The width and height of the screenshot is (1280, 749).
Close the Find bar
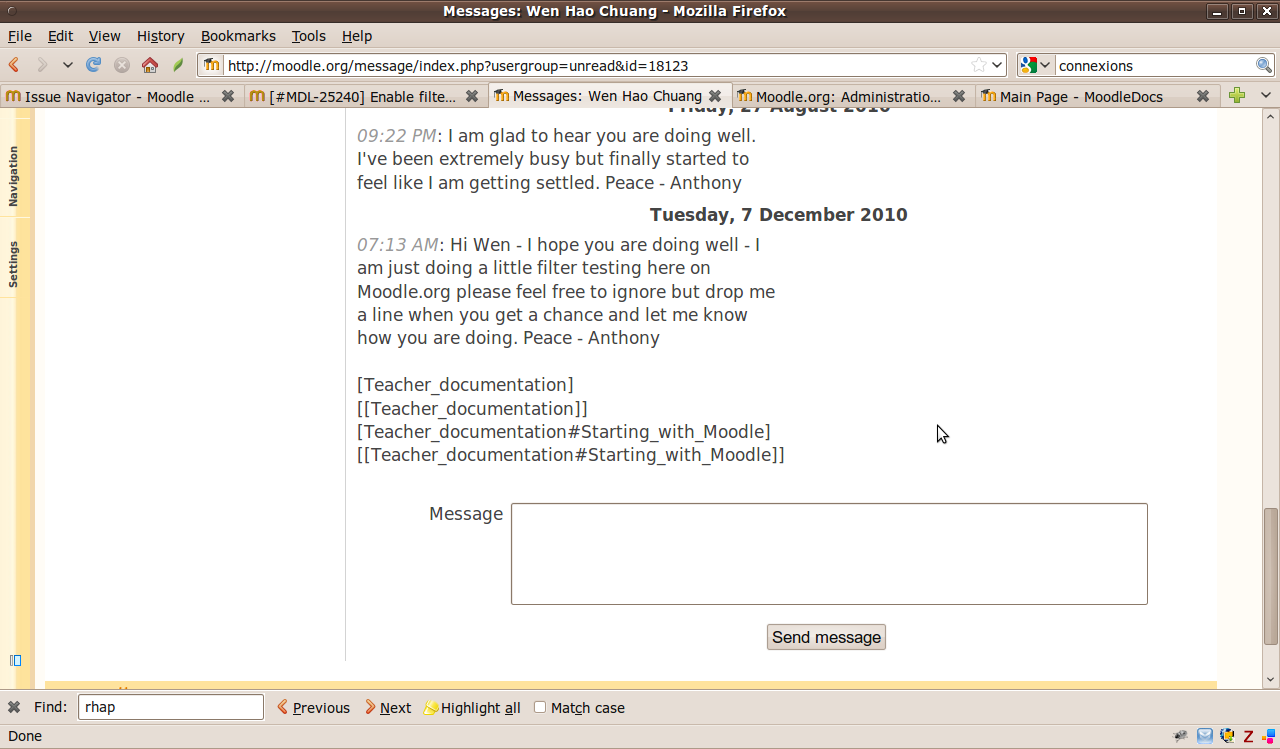14,707
